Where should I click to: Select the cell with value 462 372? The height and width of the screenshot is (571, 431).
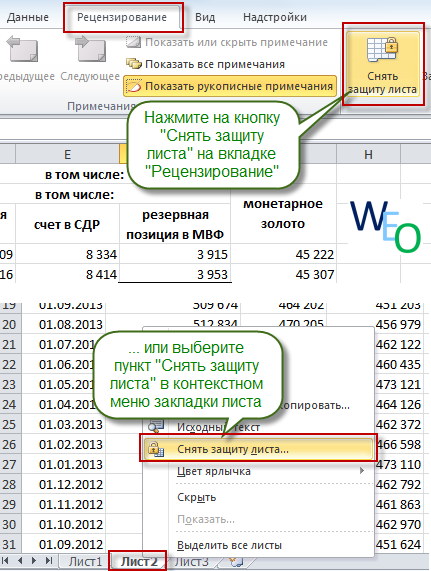(398, 424)
